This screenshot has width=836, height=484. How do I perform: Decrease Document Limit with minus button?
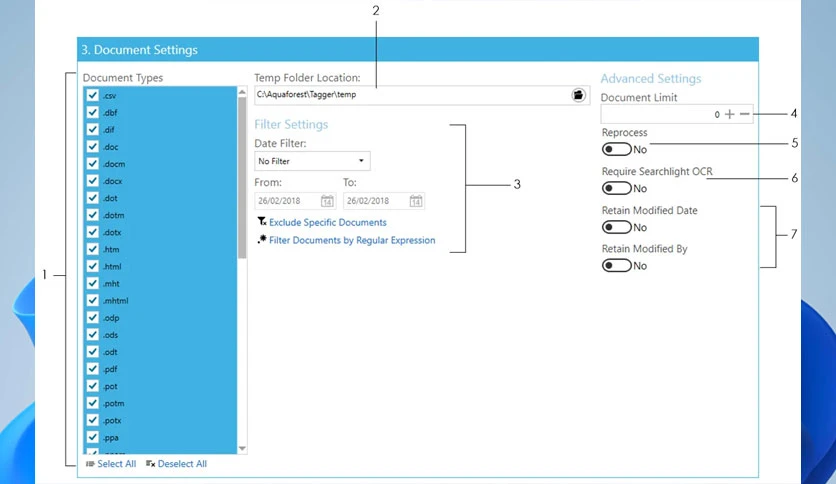(x=744, y=114)
